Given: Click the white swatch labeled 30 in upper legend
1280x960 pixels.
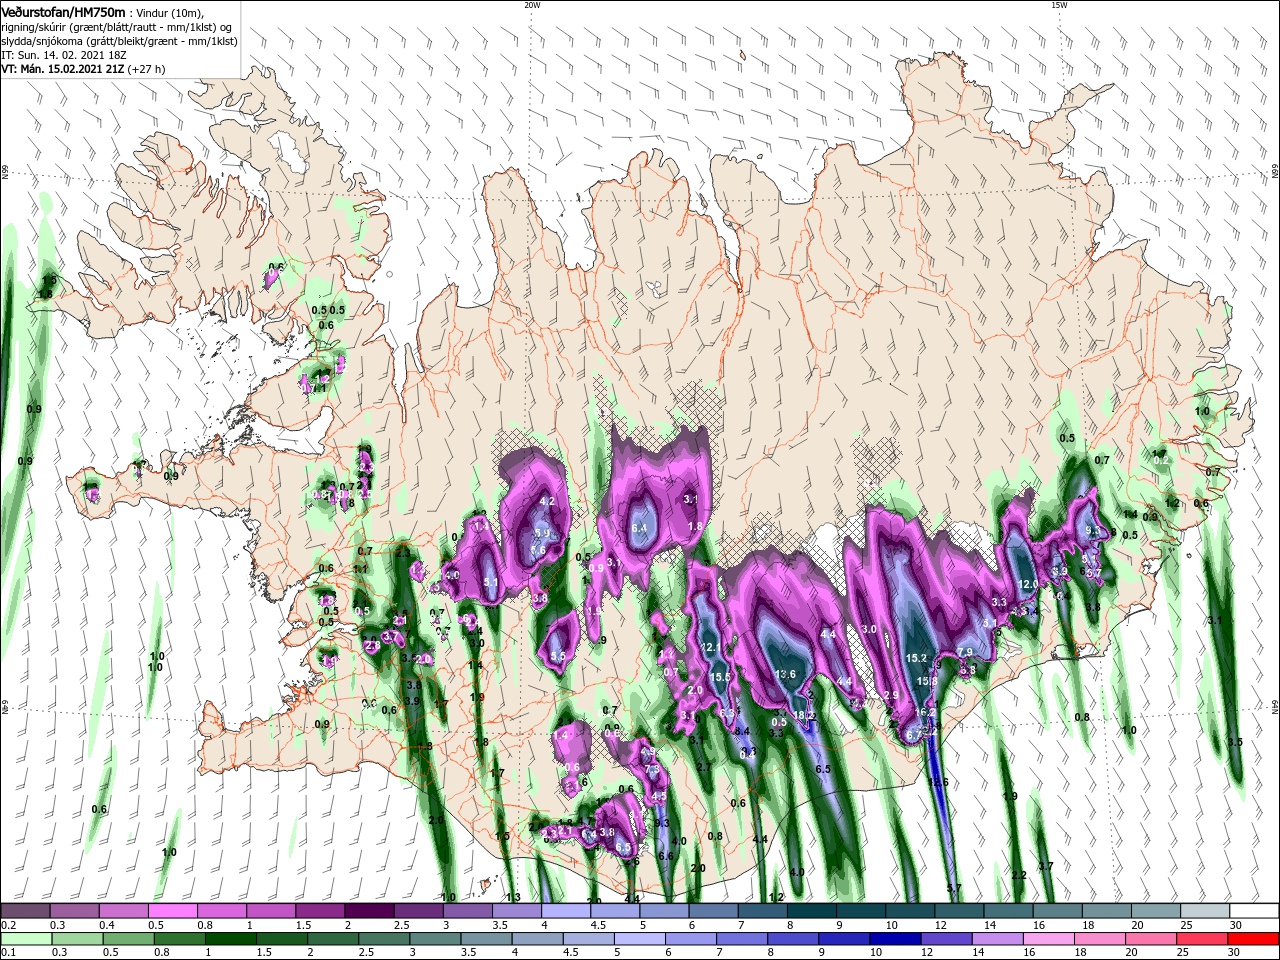Looking at the screenshot, I should click(1254, 911).
